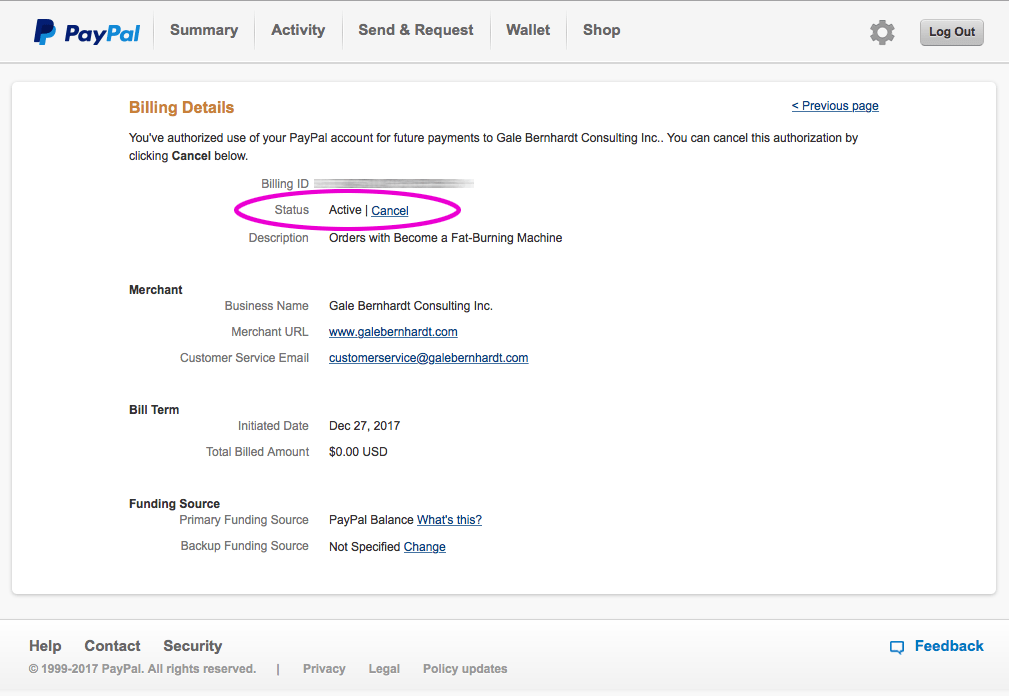Open Send & Request tab

tap(416, 30)
